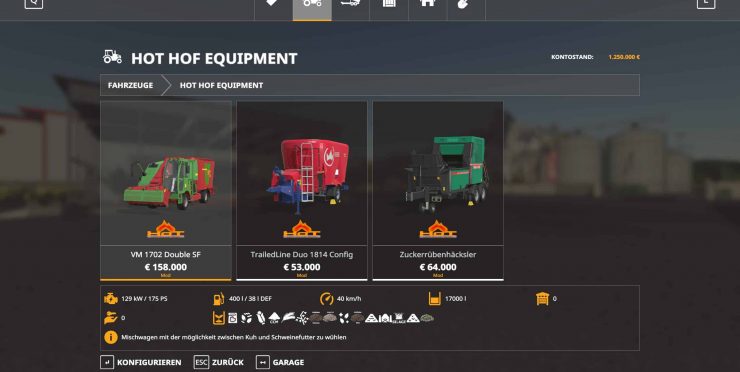Click the 17000 l capacity icon

click(x=435, y=298)
